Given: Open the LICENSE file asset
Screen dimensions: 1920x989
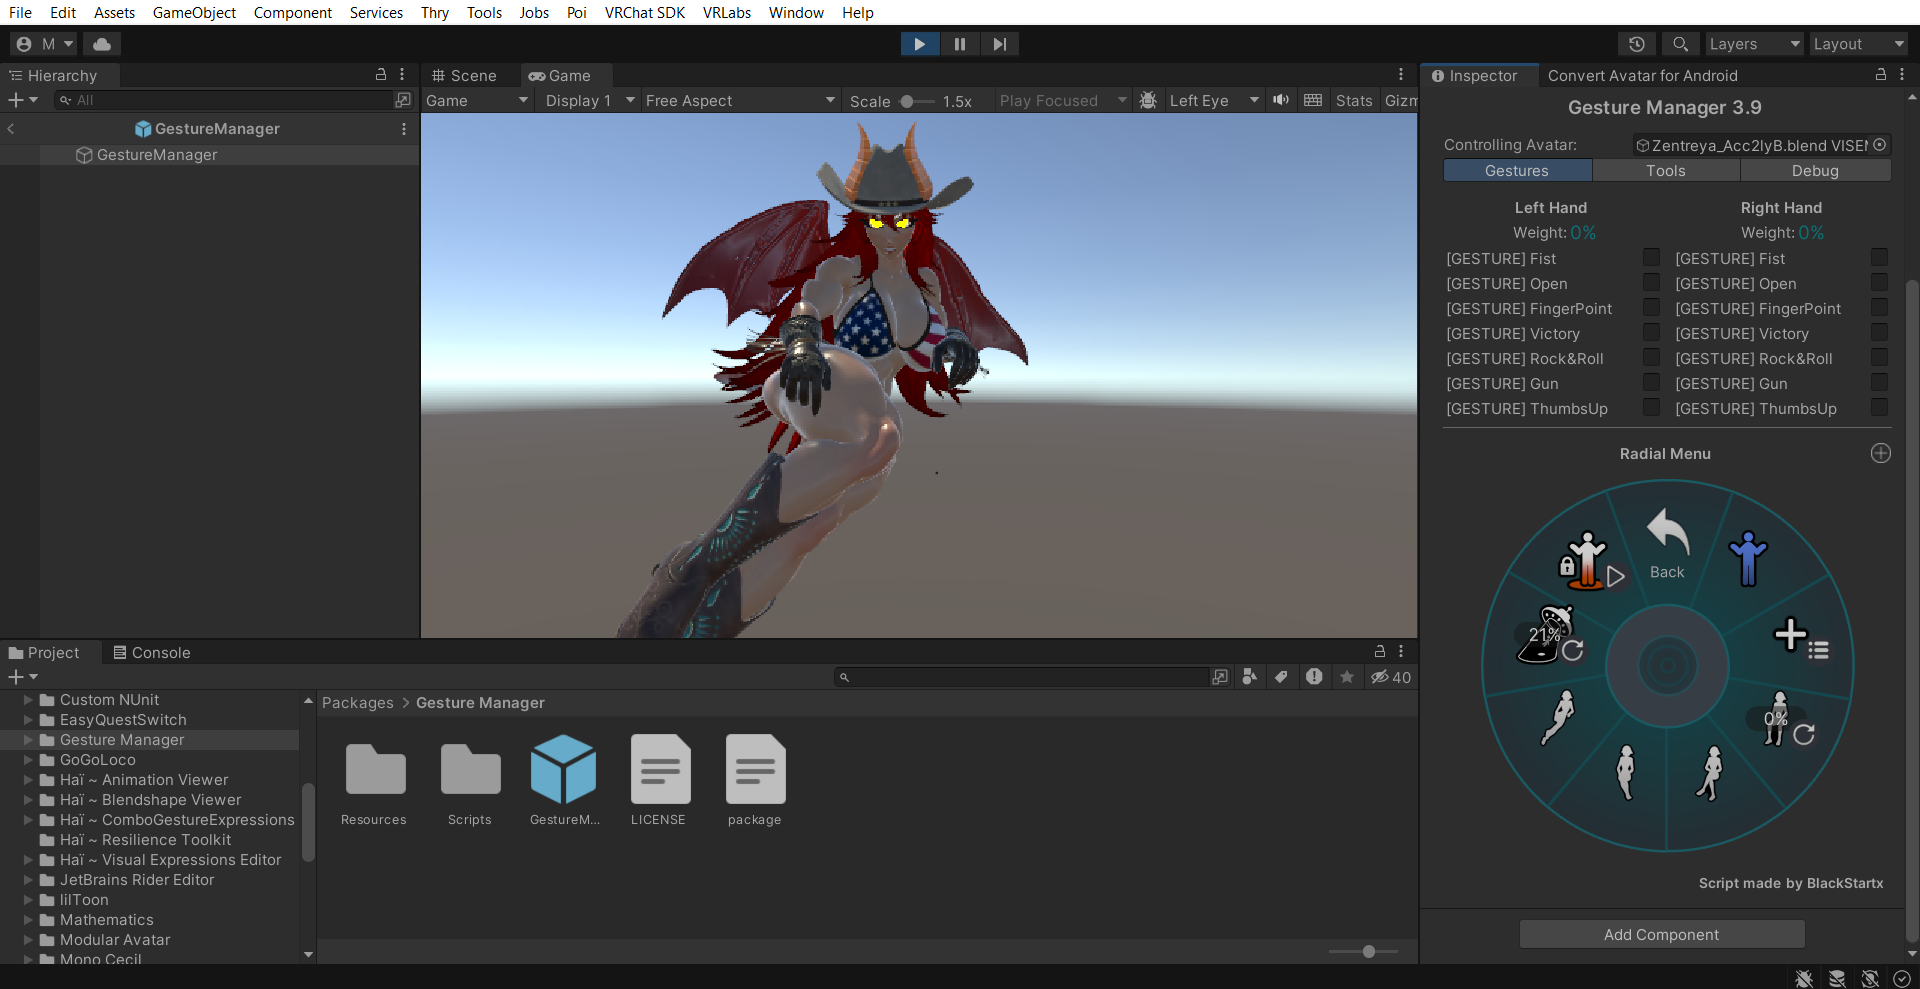Looking at the screenshot, I should 659,780.
